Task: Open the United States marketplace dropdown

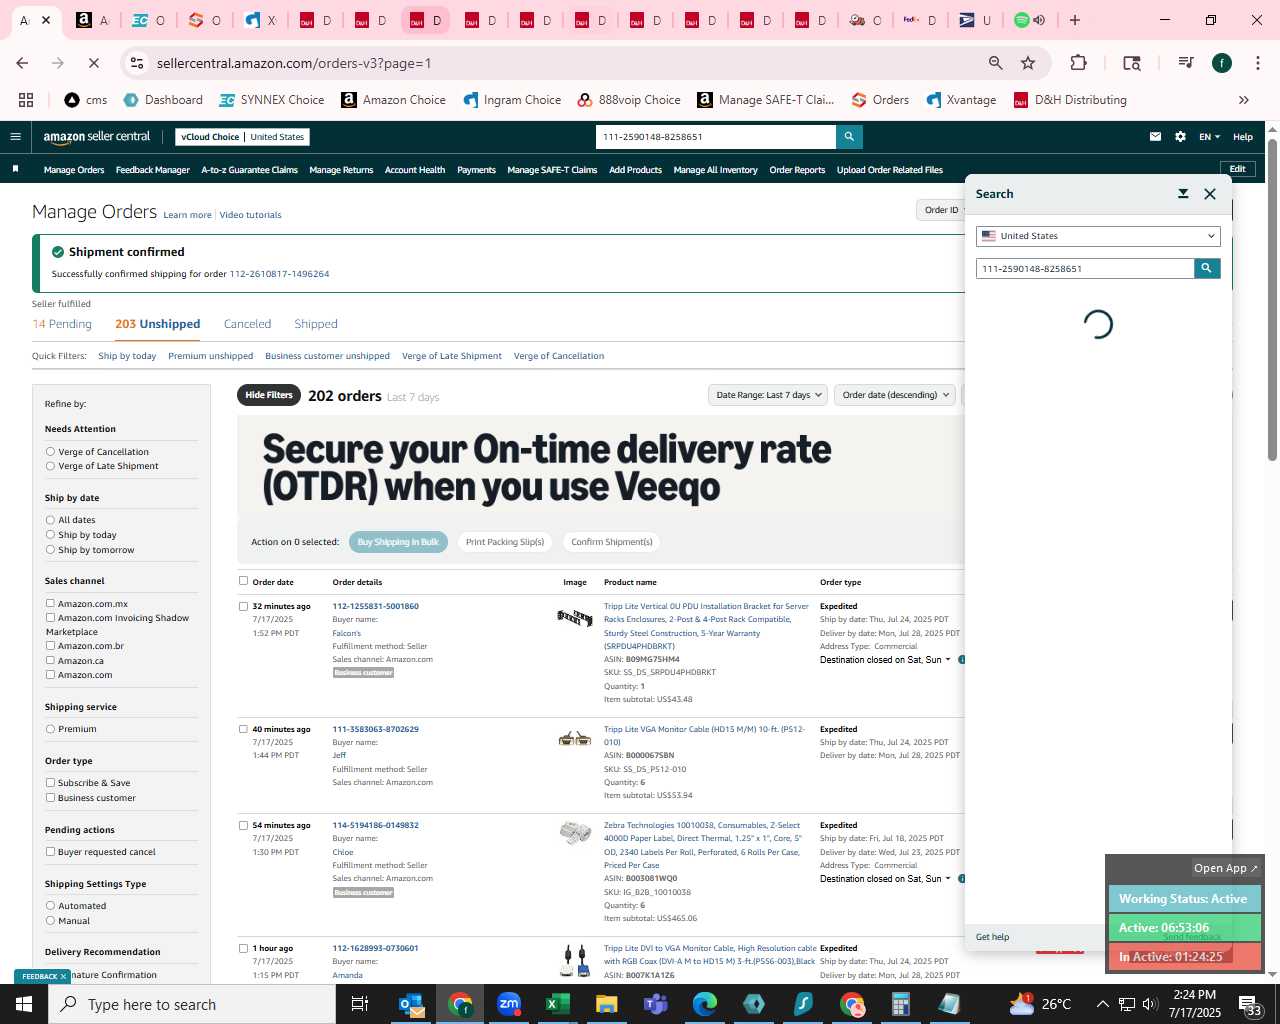Action: click(1098, 236)
